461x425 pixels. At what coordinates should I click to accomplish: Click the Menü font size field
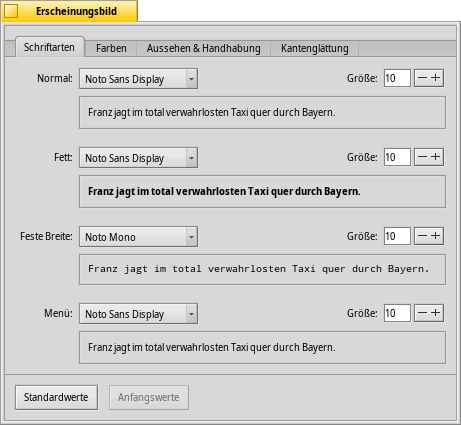(397, 313)
